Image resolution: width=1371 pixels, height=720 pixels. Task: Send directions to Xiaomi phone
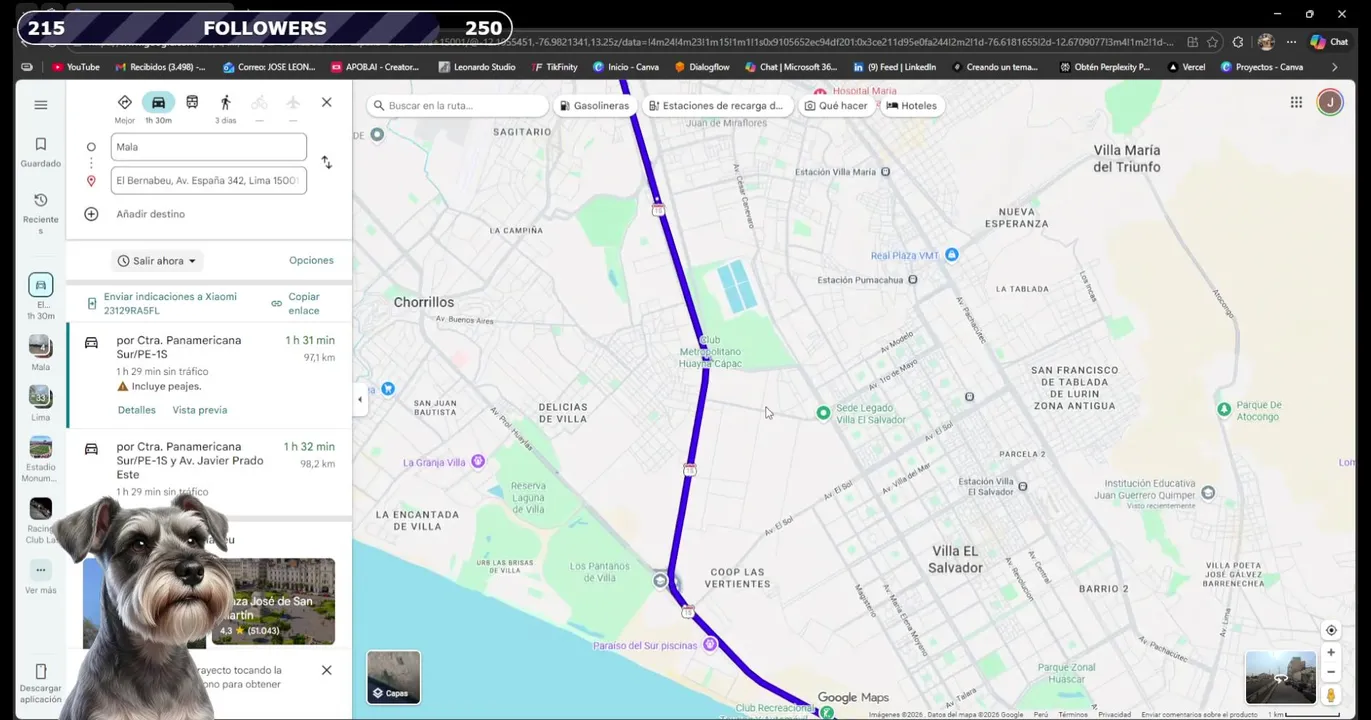[169, 303]
